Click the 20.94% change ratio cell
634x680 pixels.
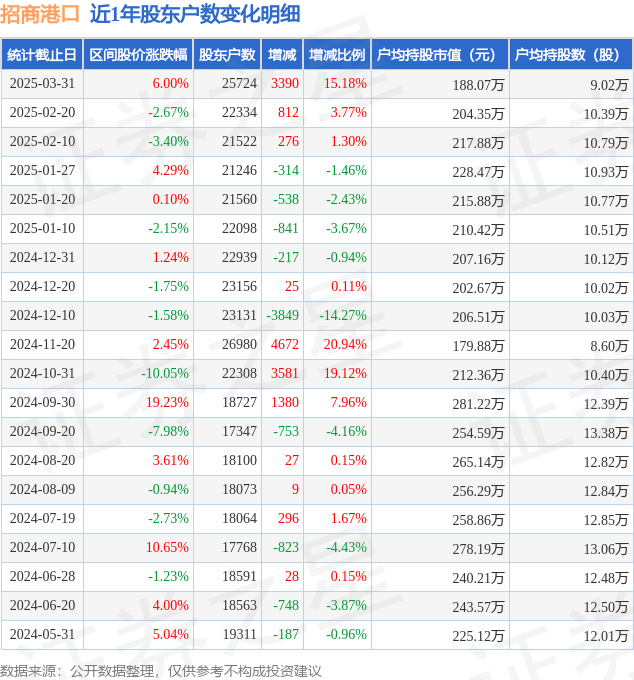point(345,344)
